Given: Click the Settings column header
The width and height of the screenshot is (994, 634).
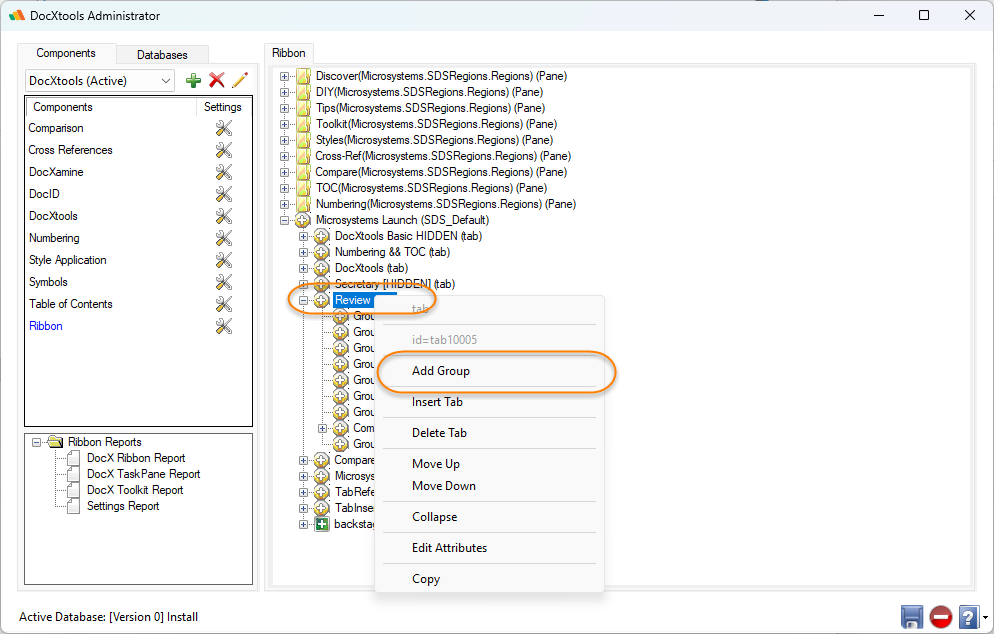Looking at the screenshot, I should point(223,107).
